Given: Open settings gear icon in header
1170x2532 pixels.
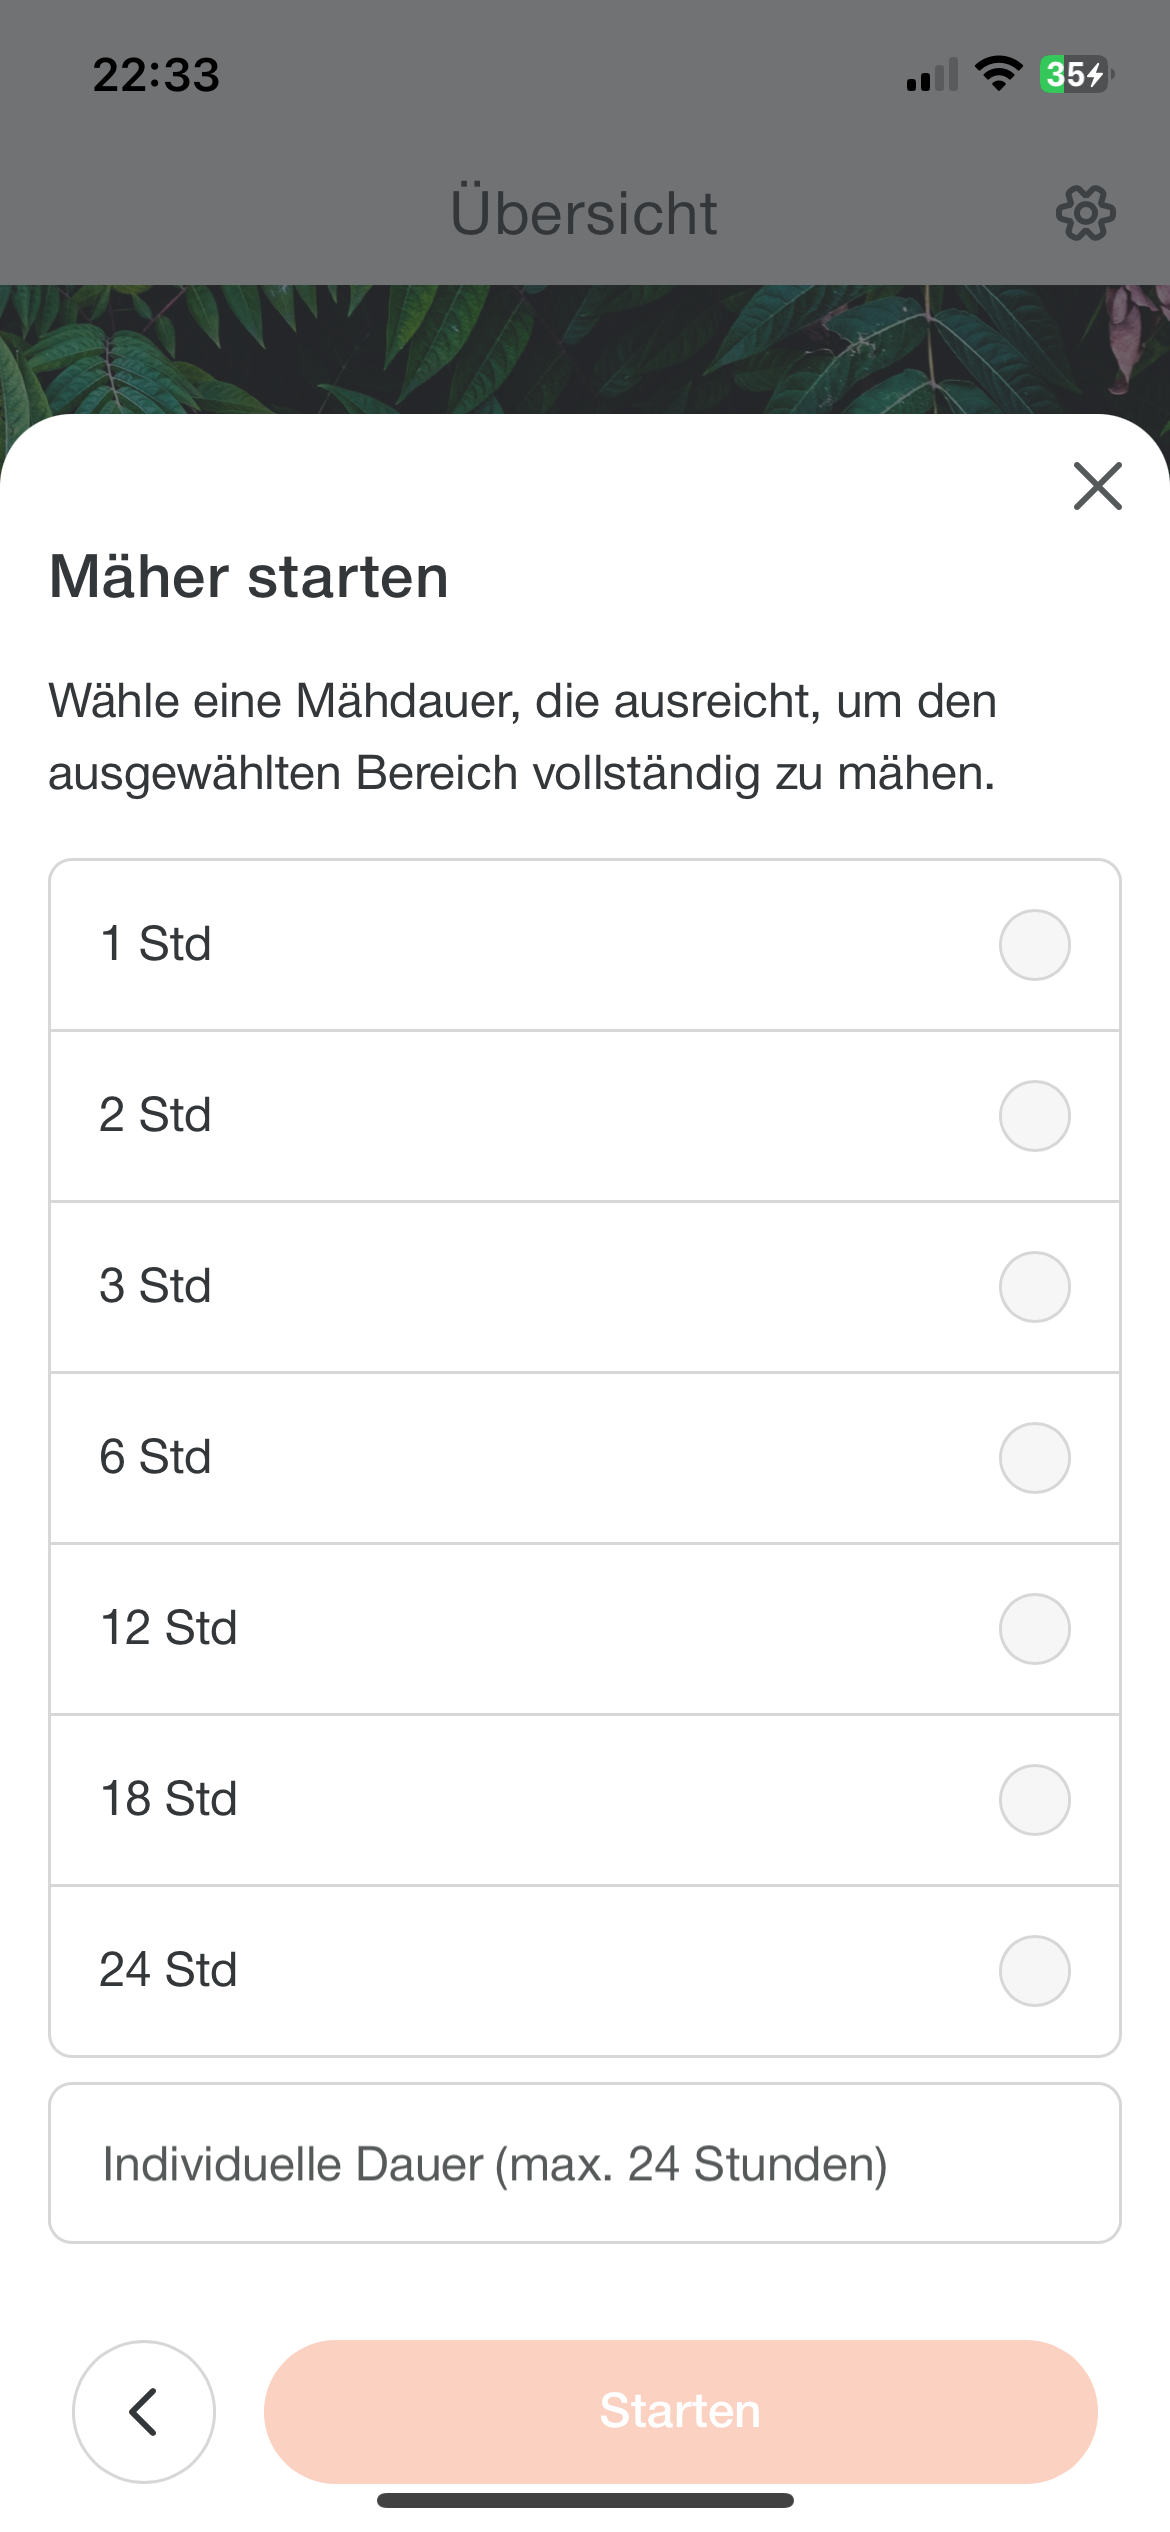Looking at the screenshot, I should coord(1085,213).
